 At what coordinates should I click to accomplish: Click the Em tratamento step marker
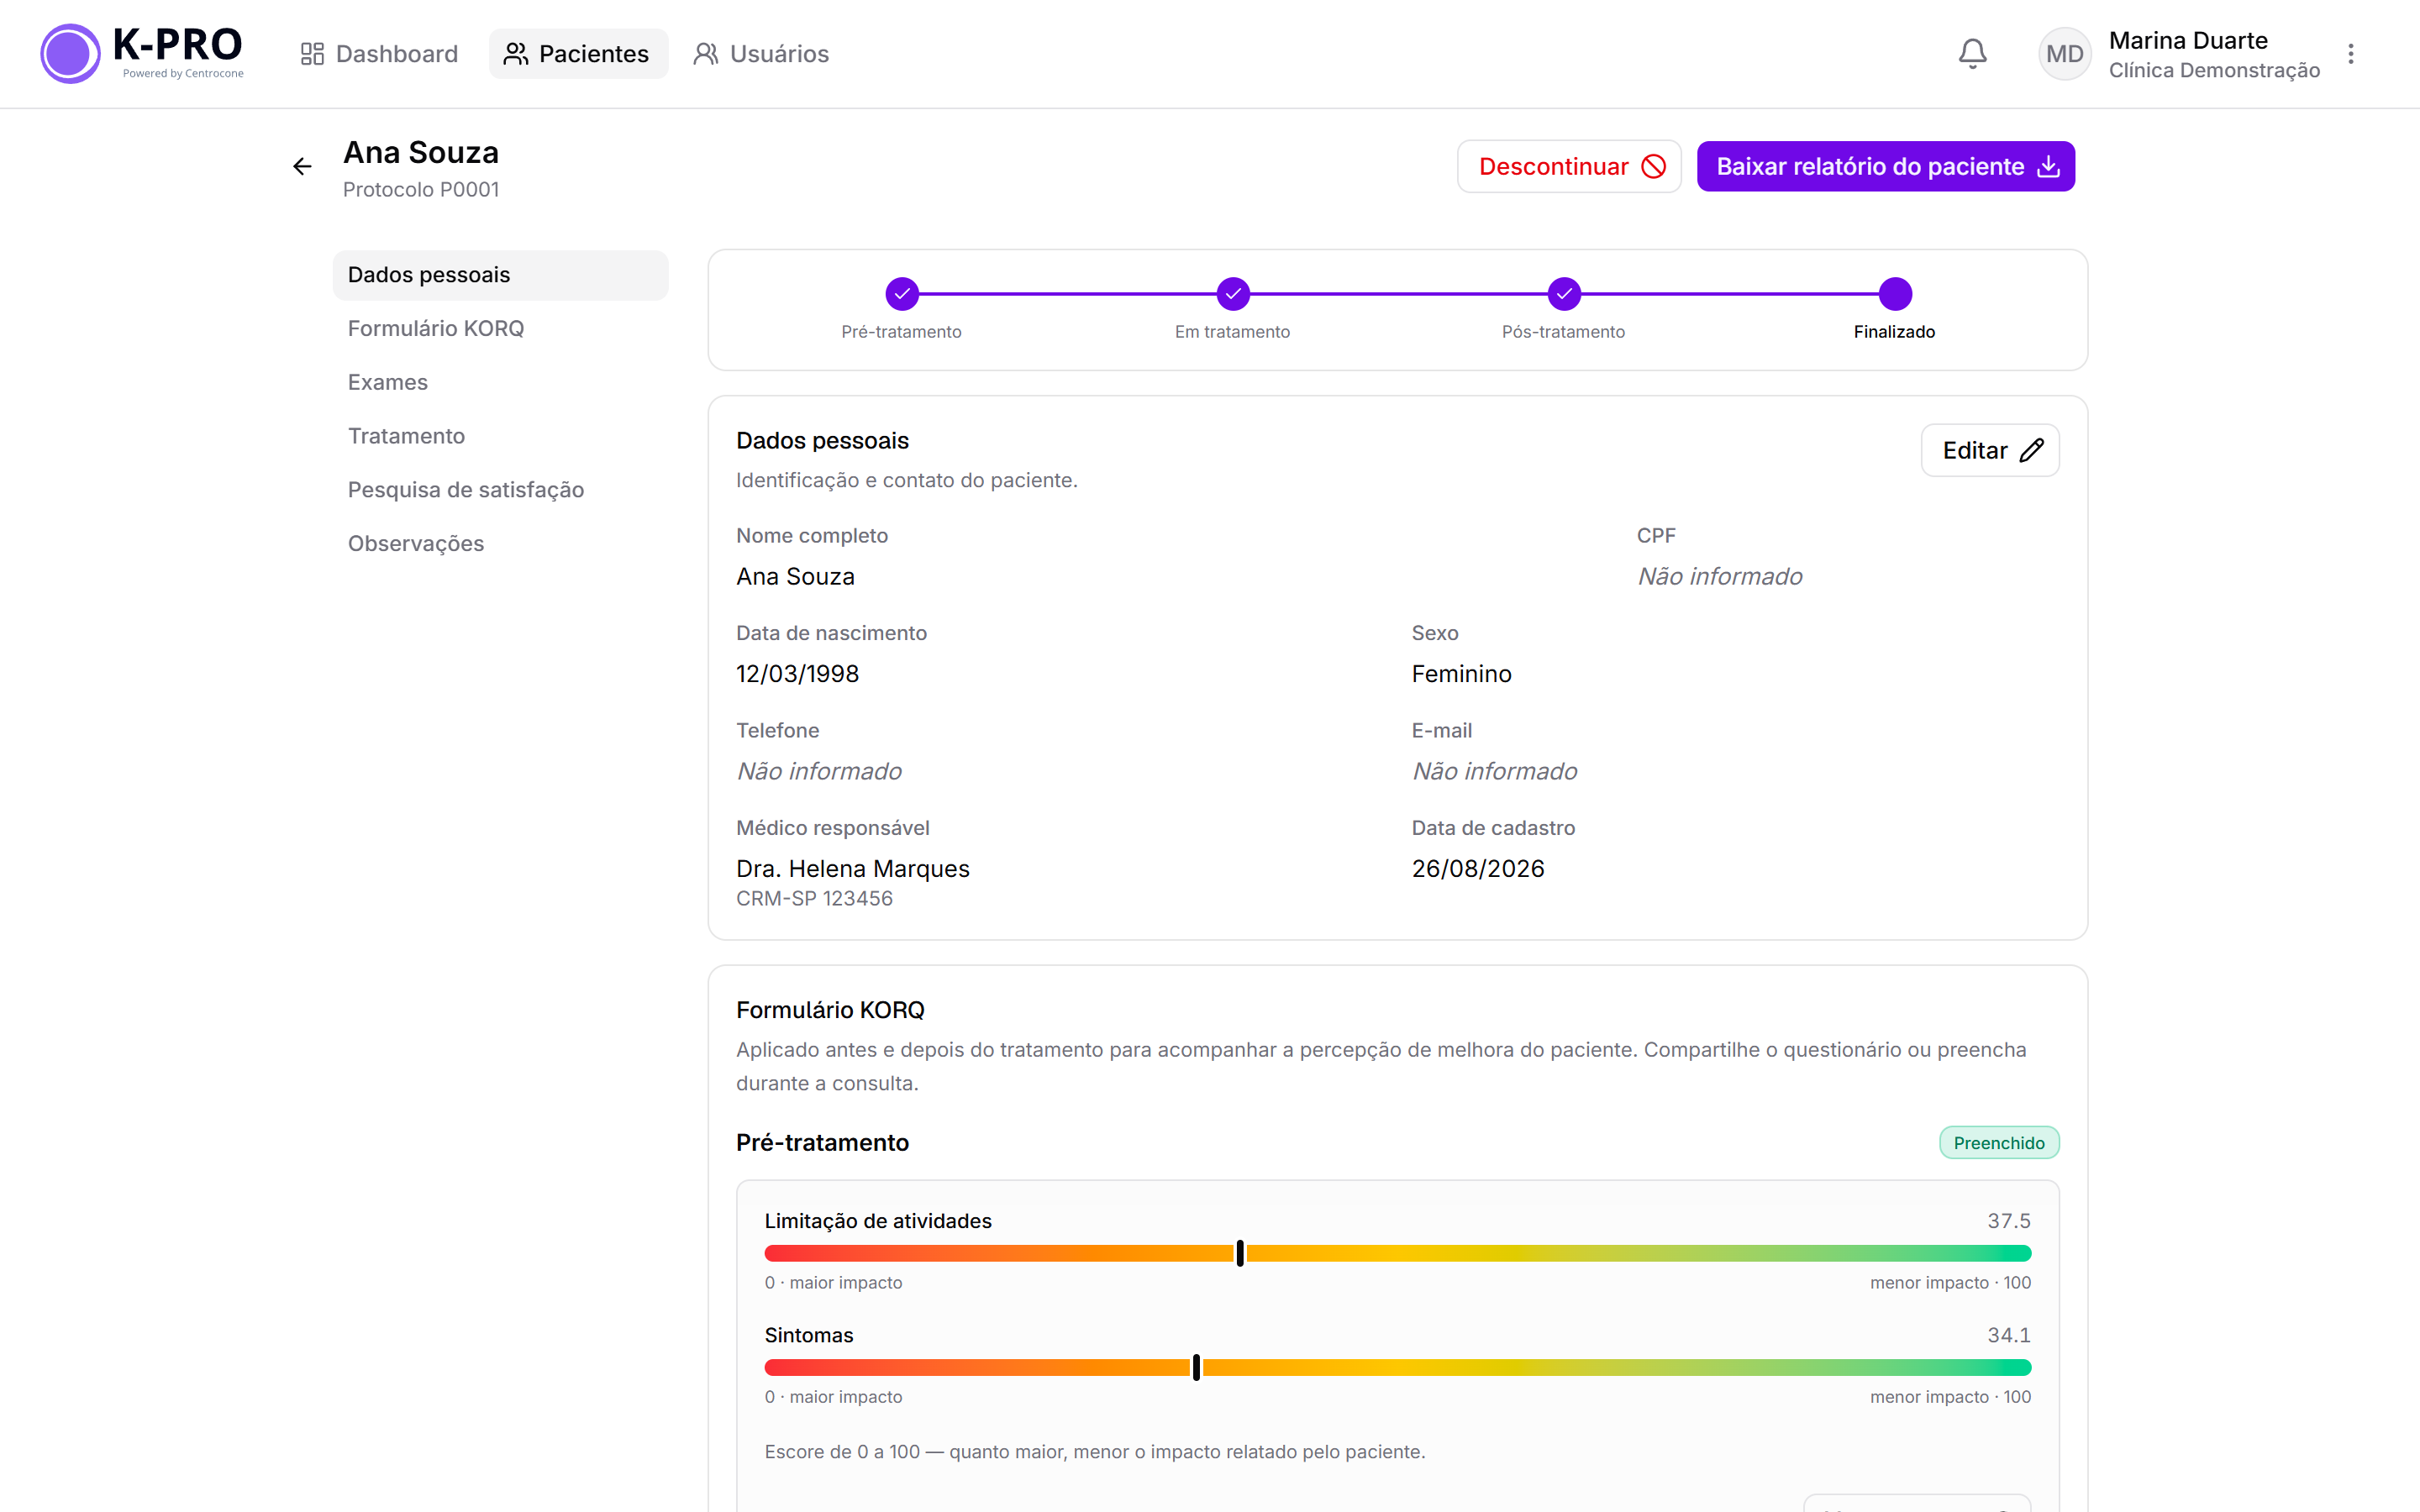click(x=1233, y=294)
